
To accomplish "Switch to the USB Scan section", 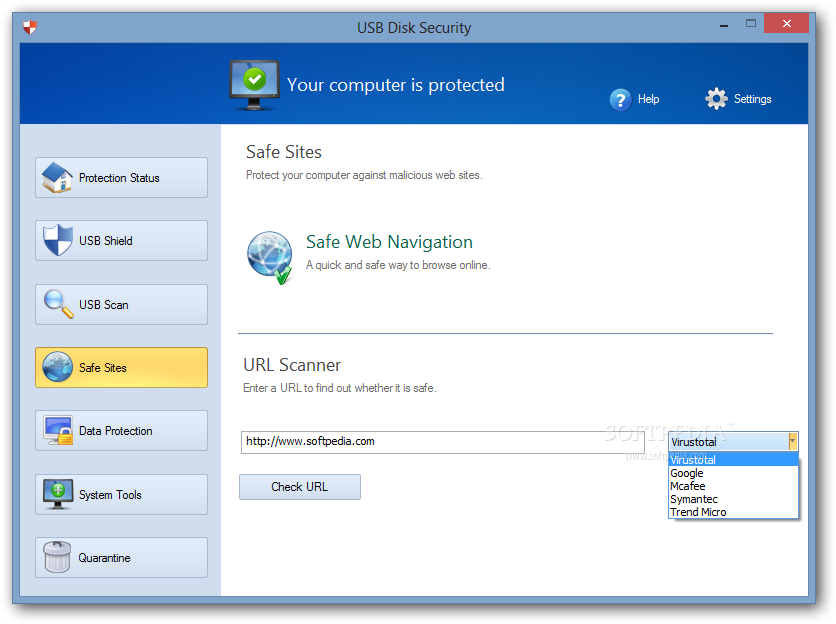I will point(122,304).
